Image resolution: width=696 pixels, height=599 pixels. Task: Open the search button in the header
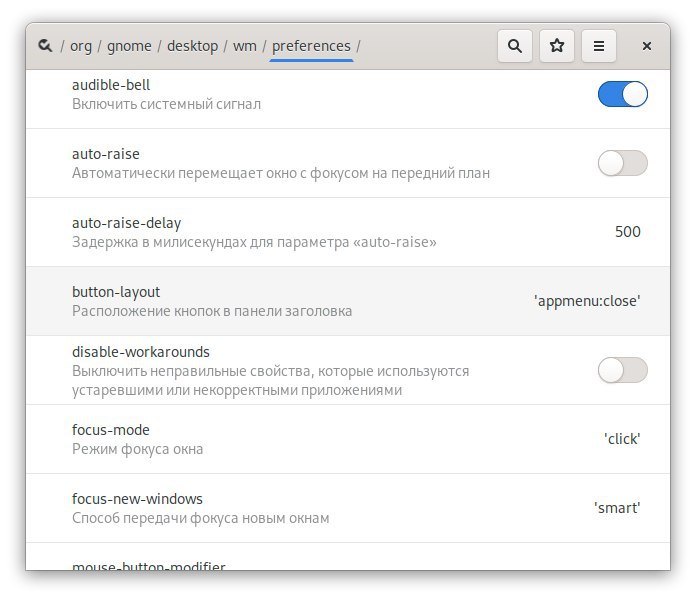coord(515,46)
